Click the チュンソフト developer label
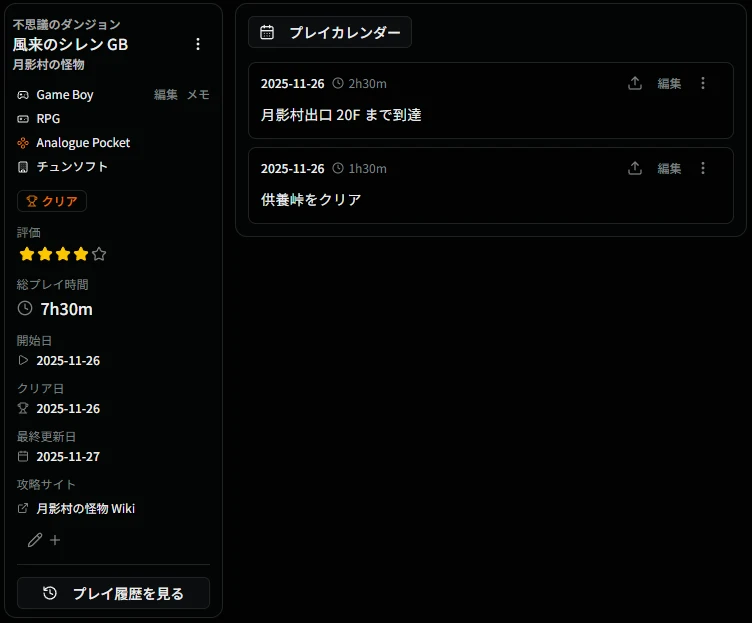The height and width of the screenshot is (623, 752). coord(72,167)
